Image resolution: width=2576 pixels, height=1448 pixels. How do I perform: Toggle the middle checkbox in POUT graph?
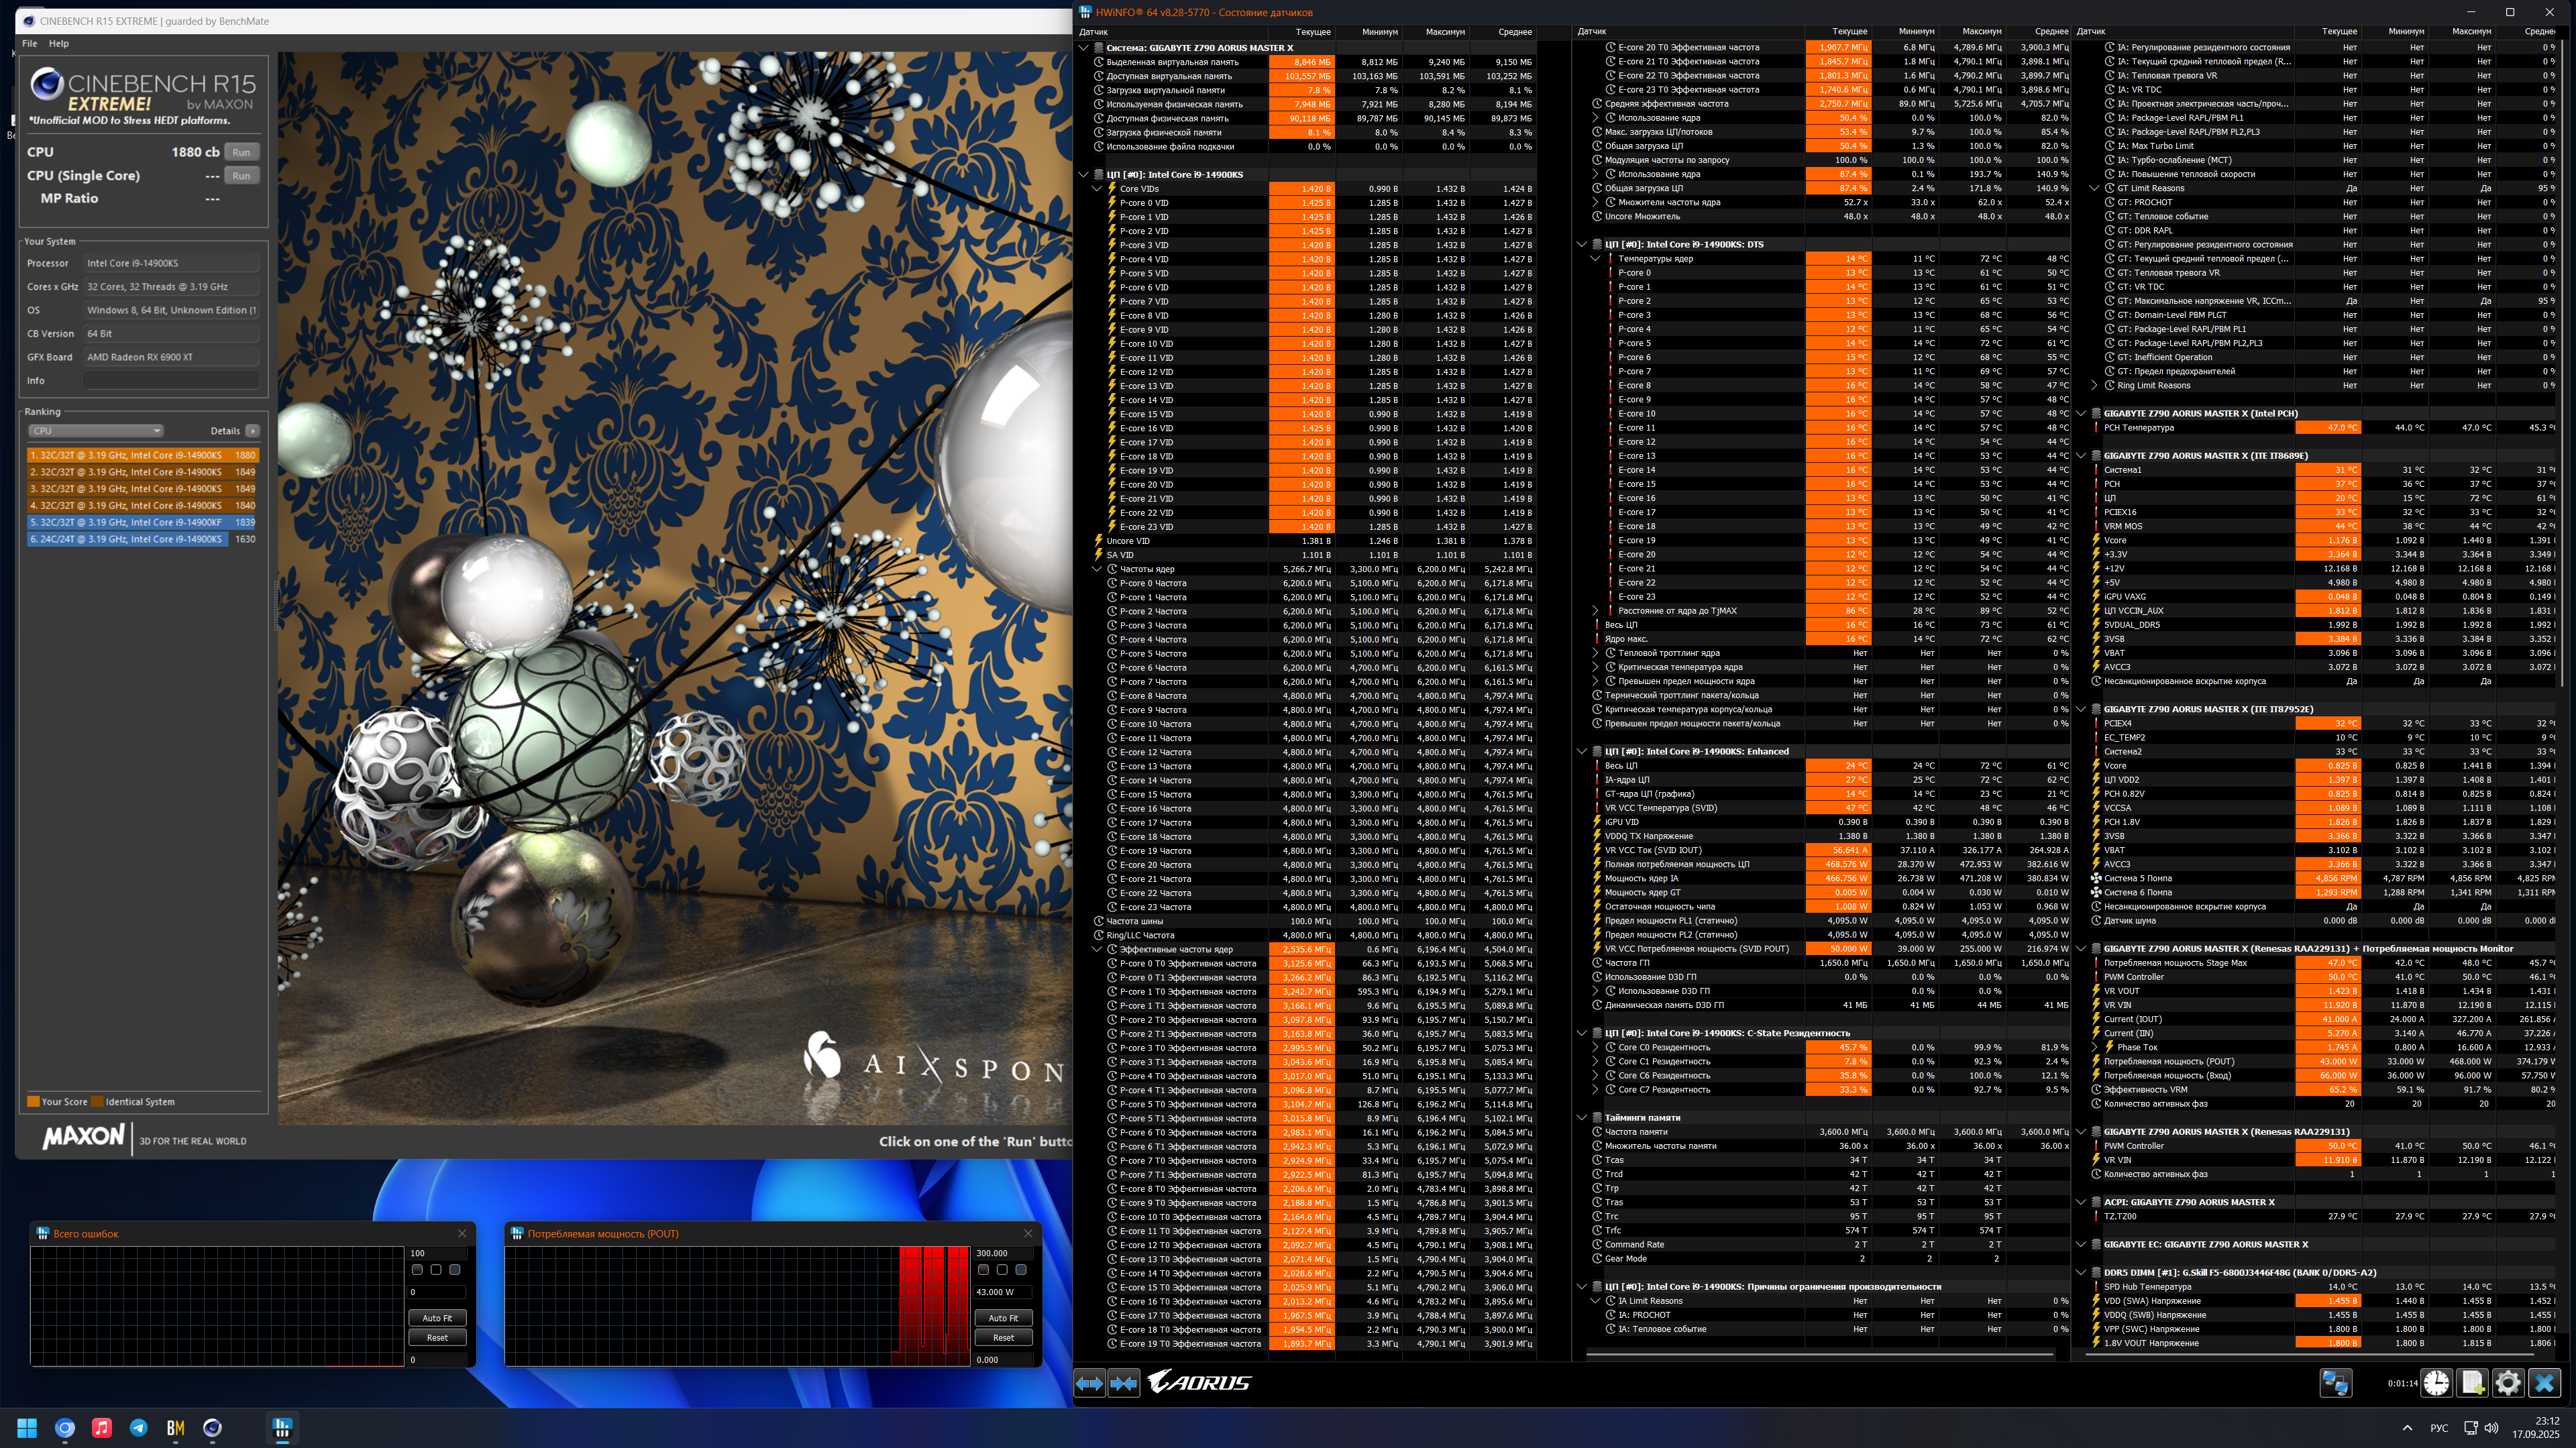[x=1002, y=1270]
